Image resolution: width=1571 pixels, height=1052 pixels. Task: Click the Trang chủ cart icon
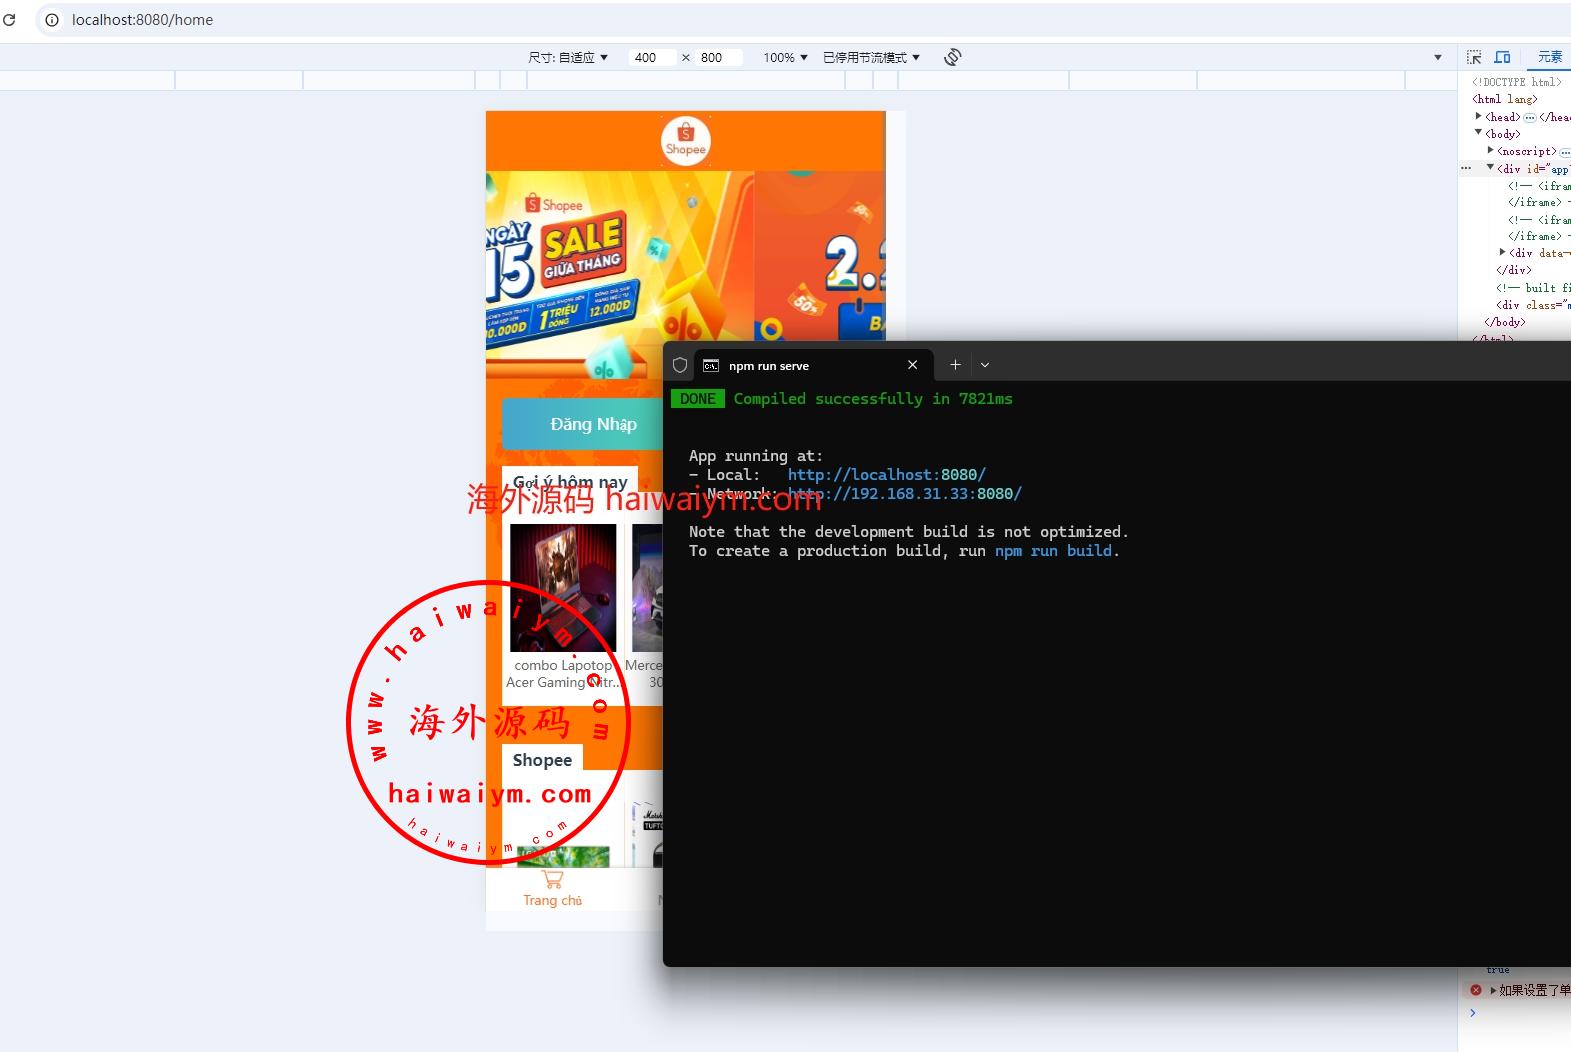point(552,880)
